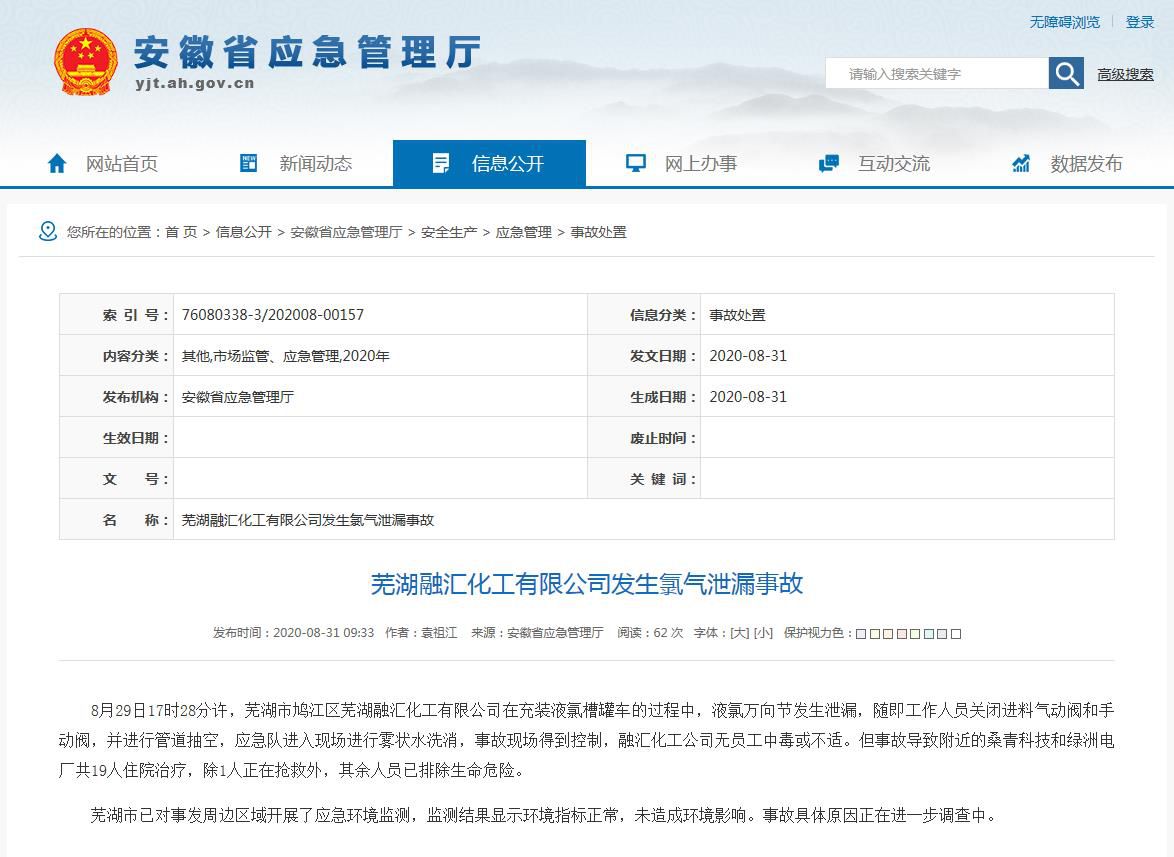Click the magnifier search button
The image size is (1174, 857).
[1066, 73]
